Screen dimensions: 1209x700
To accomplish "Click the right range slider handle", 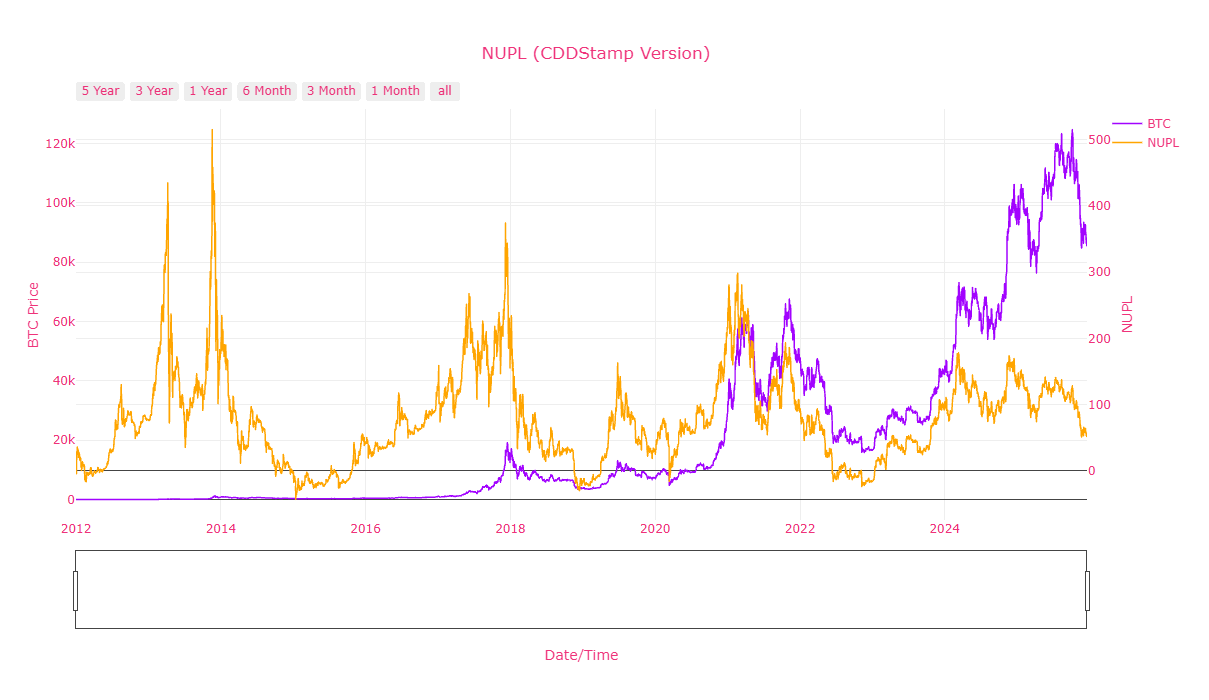I will (1087, 590).
